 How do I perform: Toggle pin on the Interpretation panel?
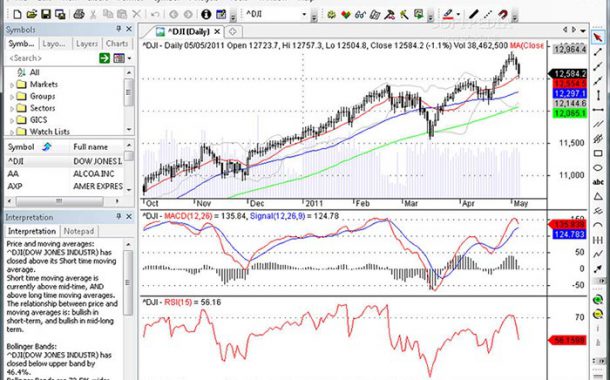pos(119,217)
